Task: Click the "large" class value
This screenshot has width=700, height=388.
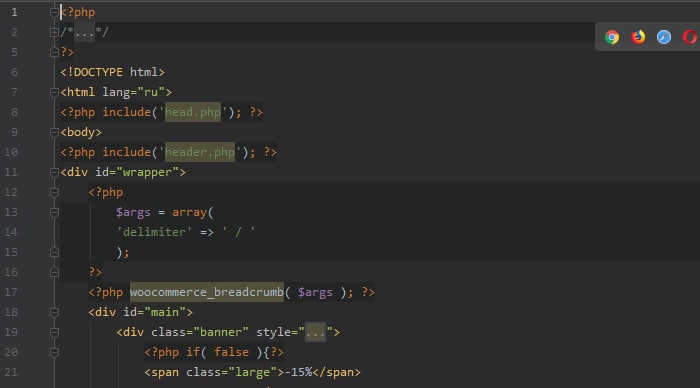Action: [x=252, y=372]
